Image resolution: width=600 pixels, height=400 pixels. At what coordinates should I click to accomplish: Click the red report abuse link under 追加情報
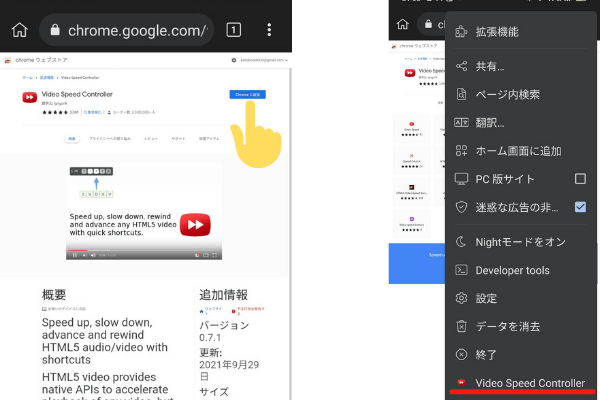[x=248, y=310]
